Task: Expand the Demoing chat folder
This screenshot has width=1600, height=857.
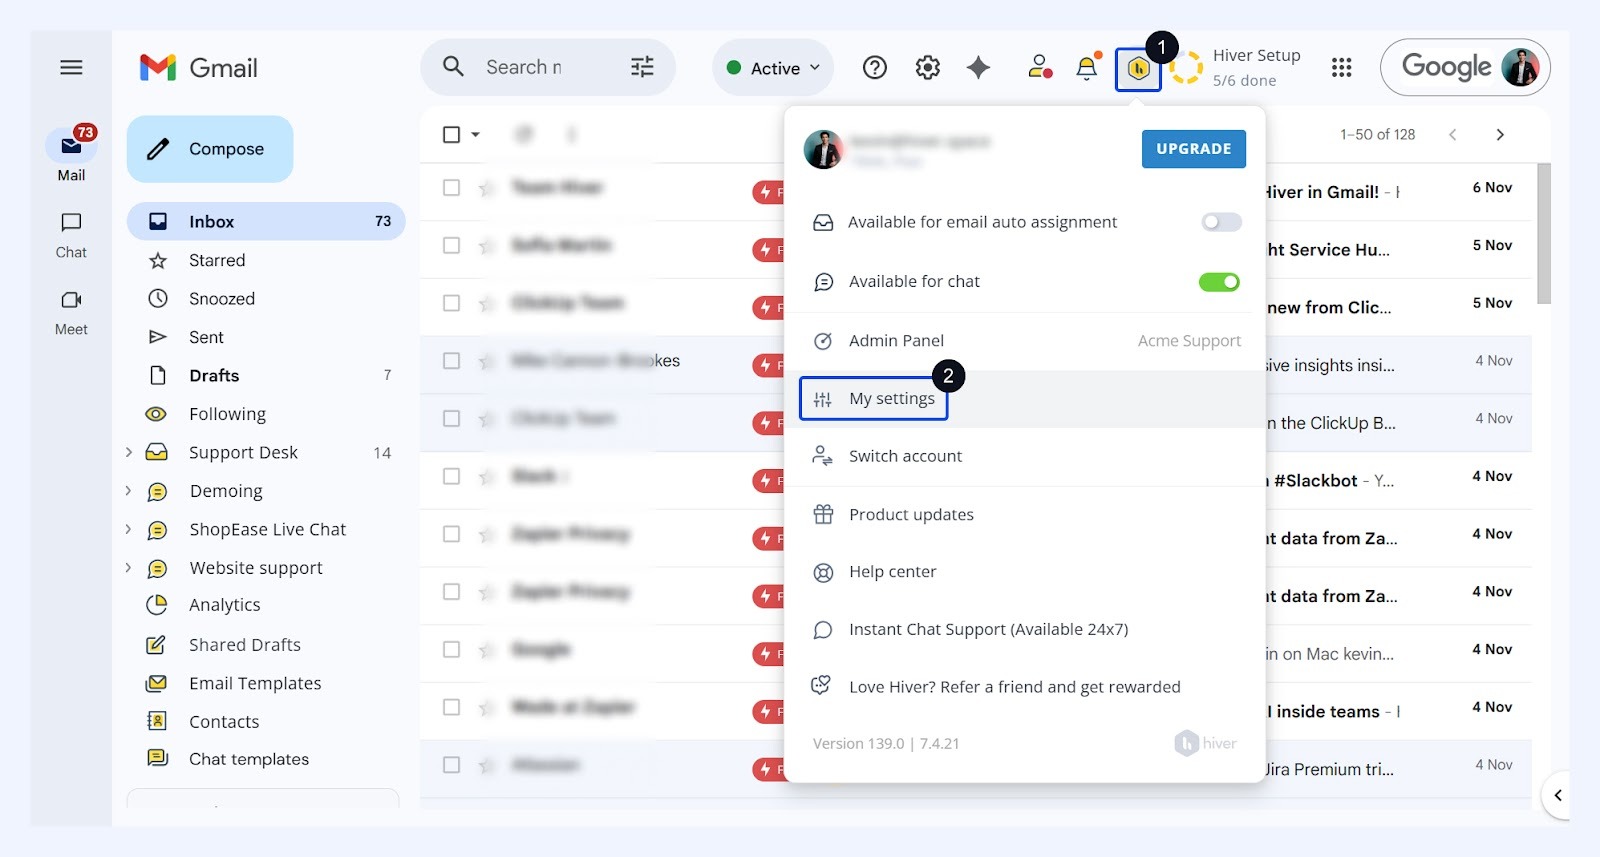Action: click(129, 491)
